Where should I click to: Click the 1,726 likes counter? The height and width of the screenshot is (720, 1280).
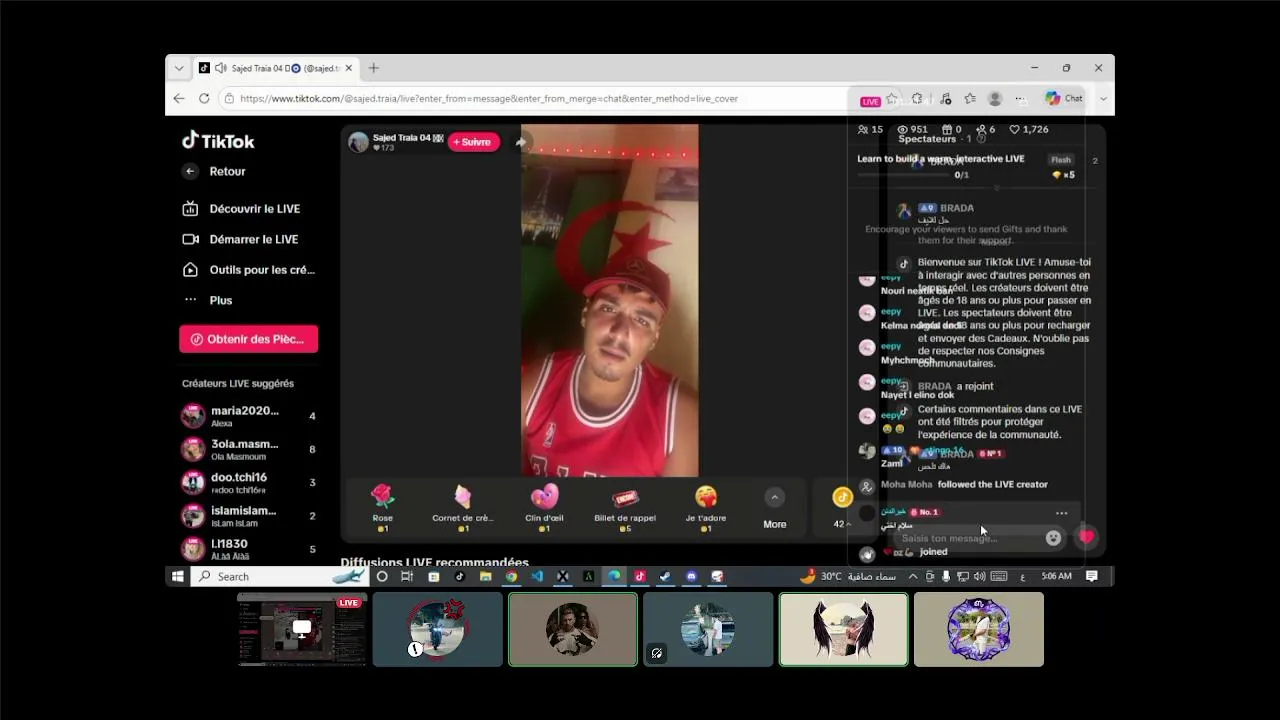[x=1029, y=129]
